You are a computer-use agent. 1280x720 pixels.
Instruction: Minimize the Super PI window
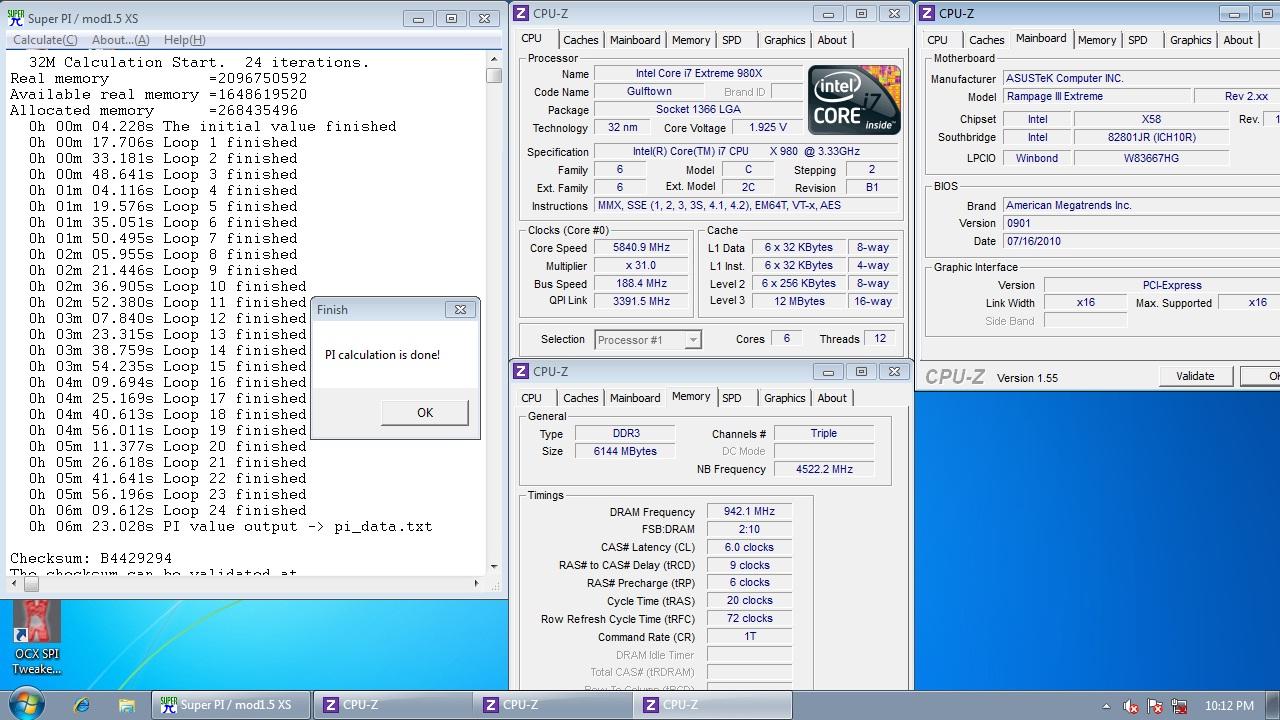[x=418, y=18]
